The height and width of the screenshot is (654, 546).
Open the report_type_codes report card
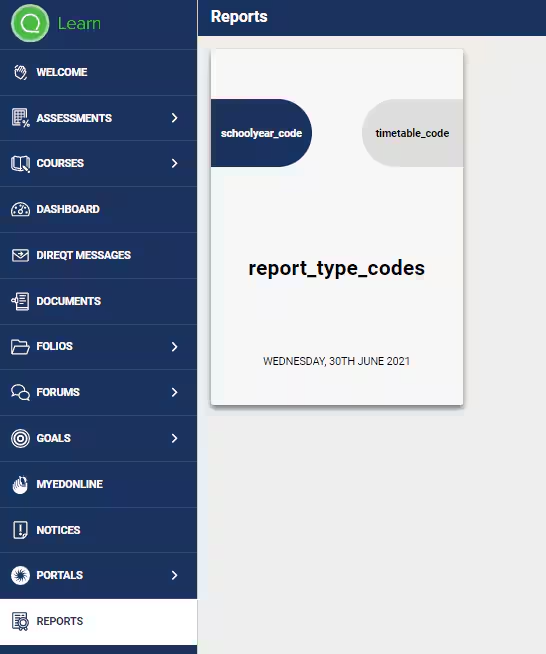(x=337, y=227)
